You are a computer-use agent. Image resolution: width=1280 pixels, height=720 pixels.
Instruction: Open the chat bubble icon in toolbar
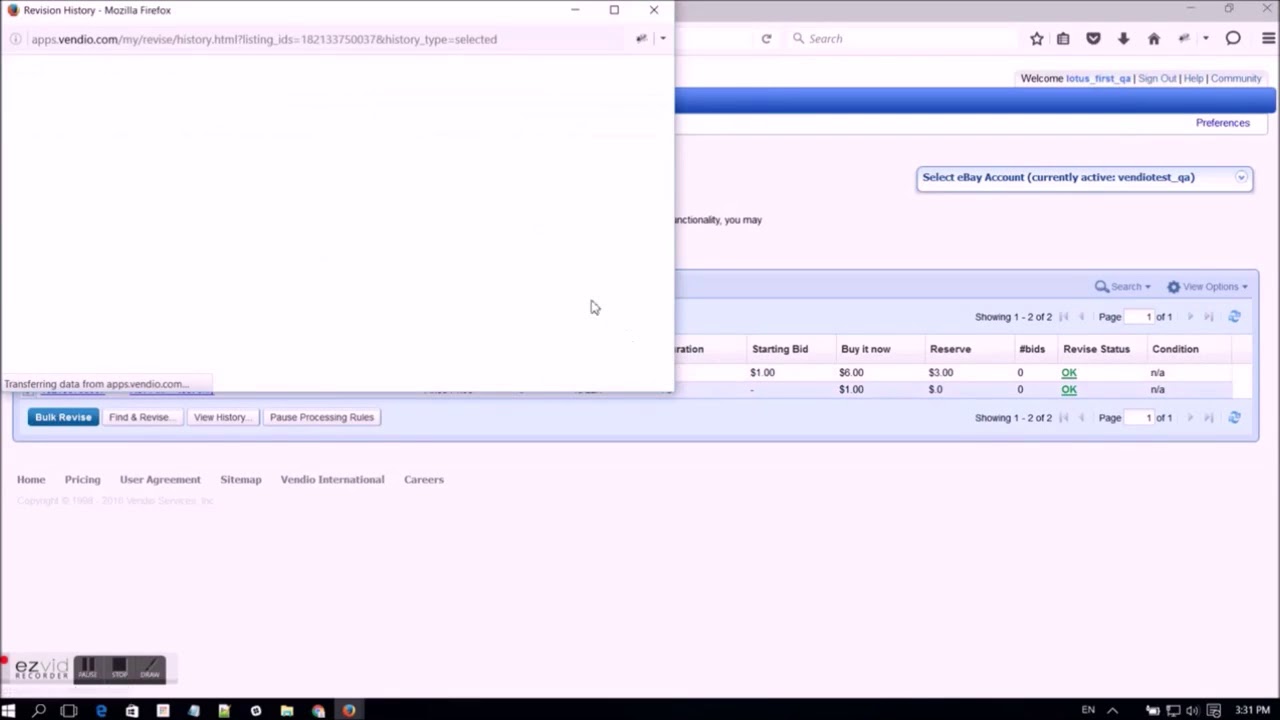[x=1233, y=38]
